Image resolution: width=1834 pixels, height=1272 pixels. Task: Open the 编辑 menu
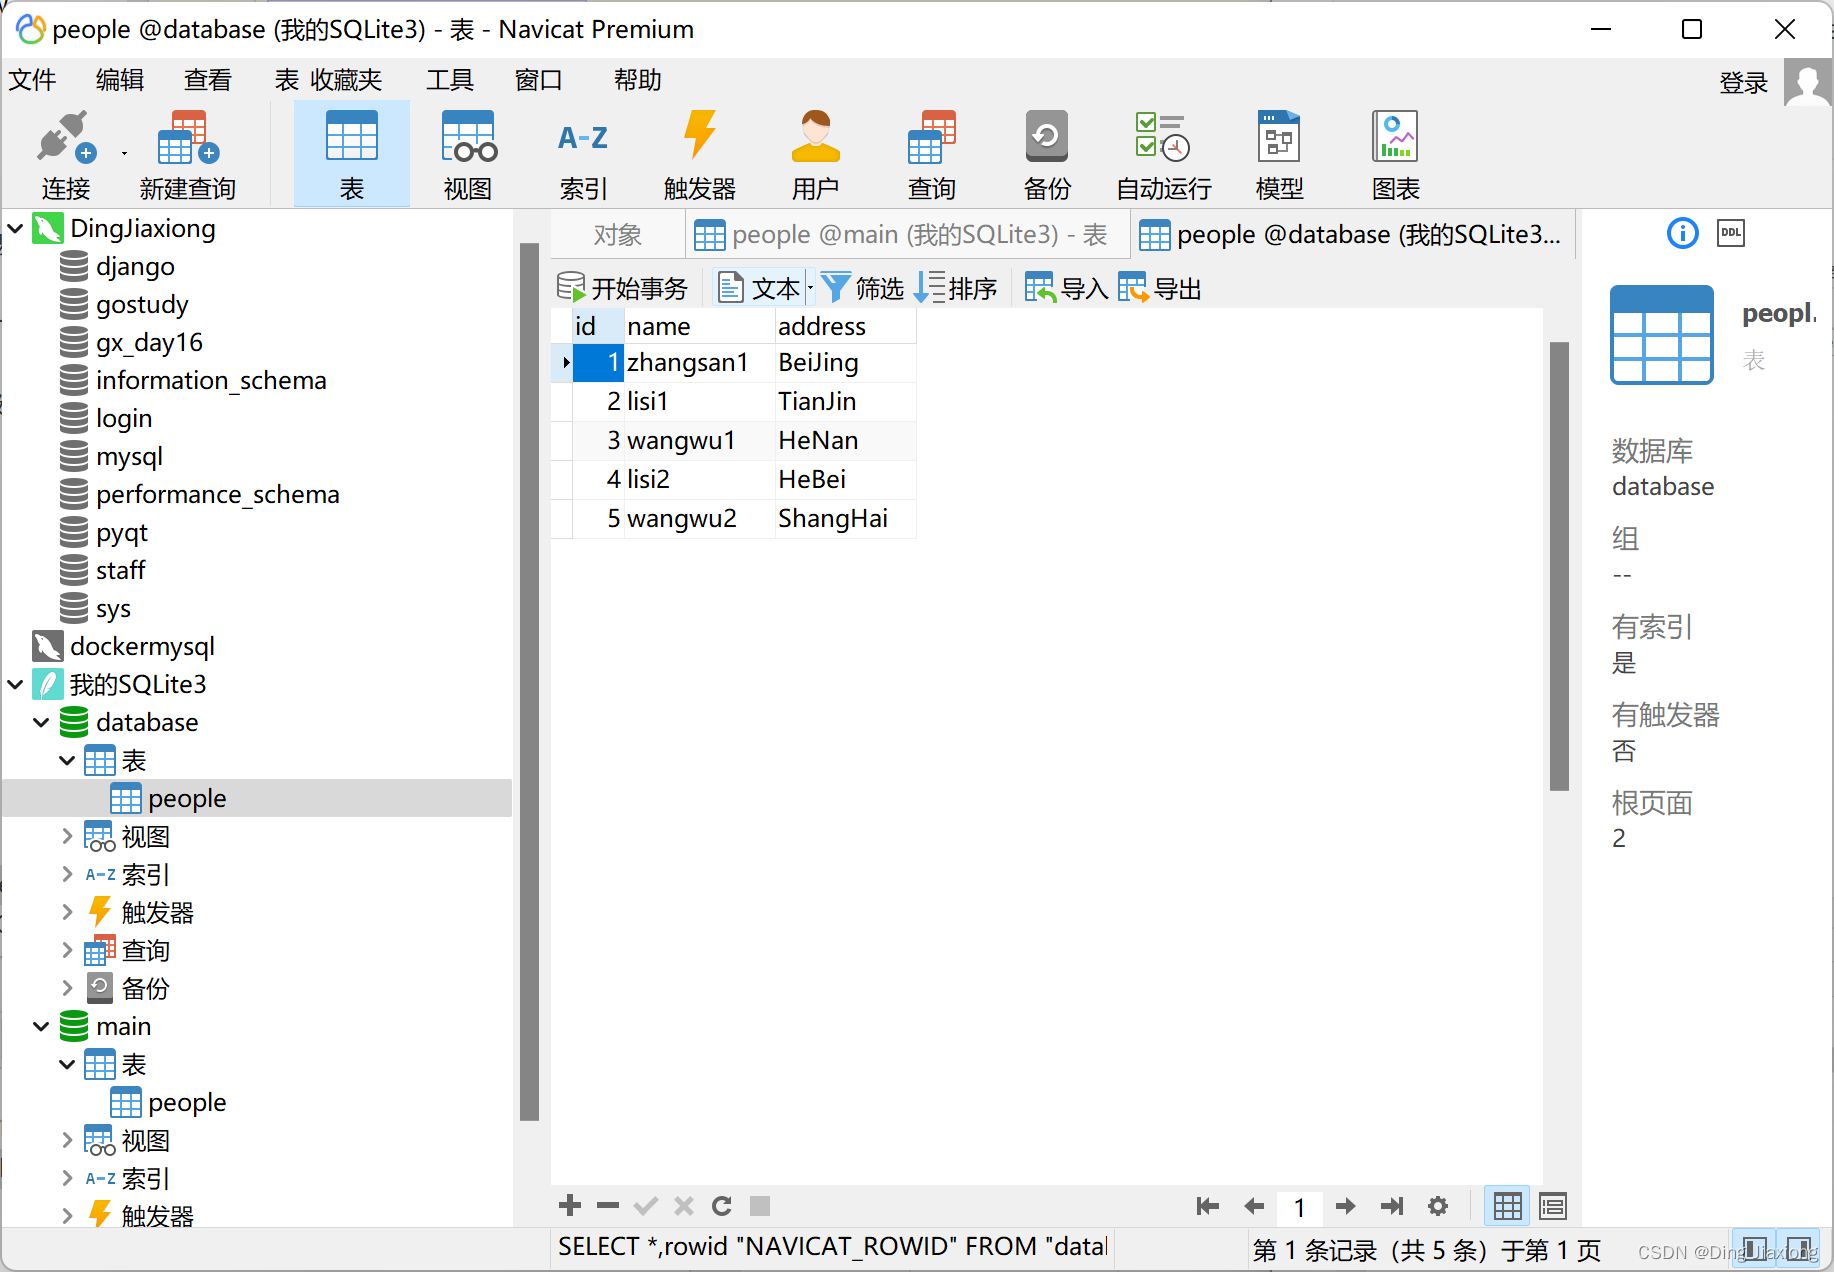click(120, 80)
